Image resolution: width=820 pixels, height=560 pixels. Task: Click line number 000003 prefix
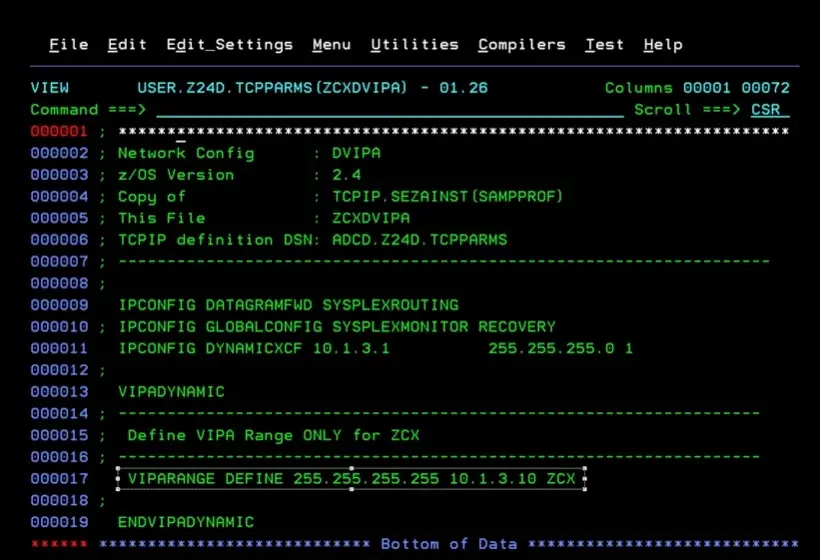click(59, 175)
